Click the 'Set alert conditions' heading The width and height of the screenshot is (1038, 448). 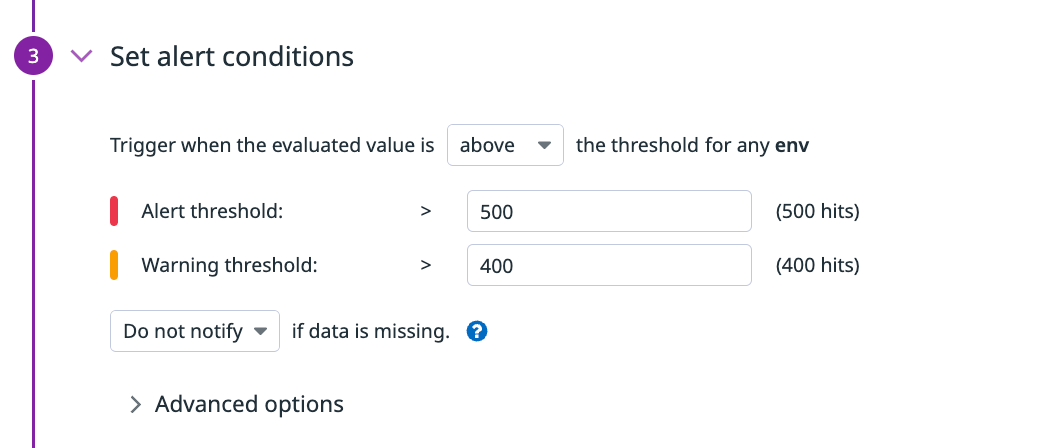[x=232, y=56]
